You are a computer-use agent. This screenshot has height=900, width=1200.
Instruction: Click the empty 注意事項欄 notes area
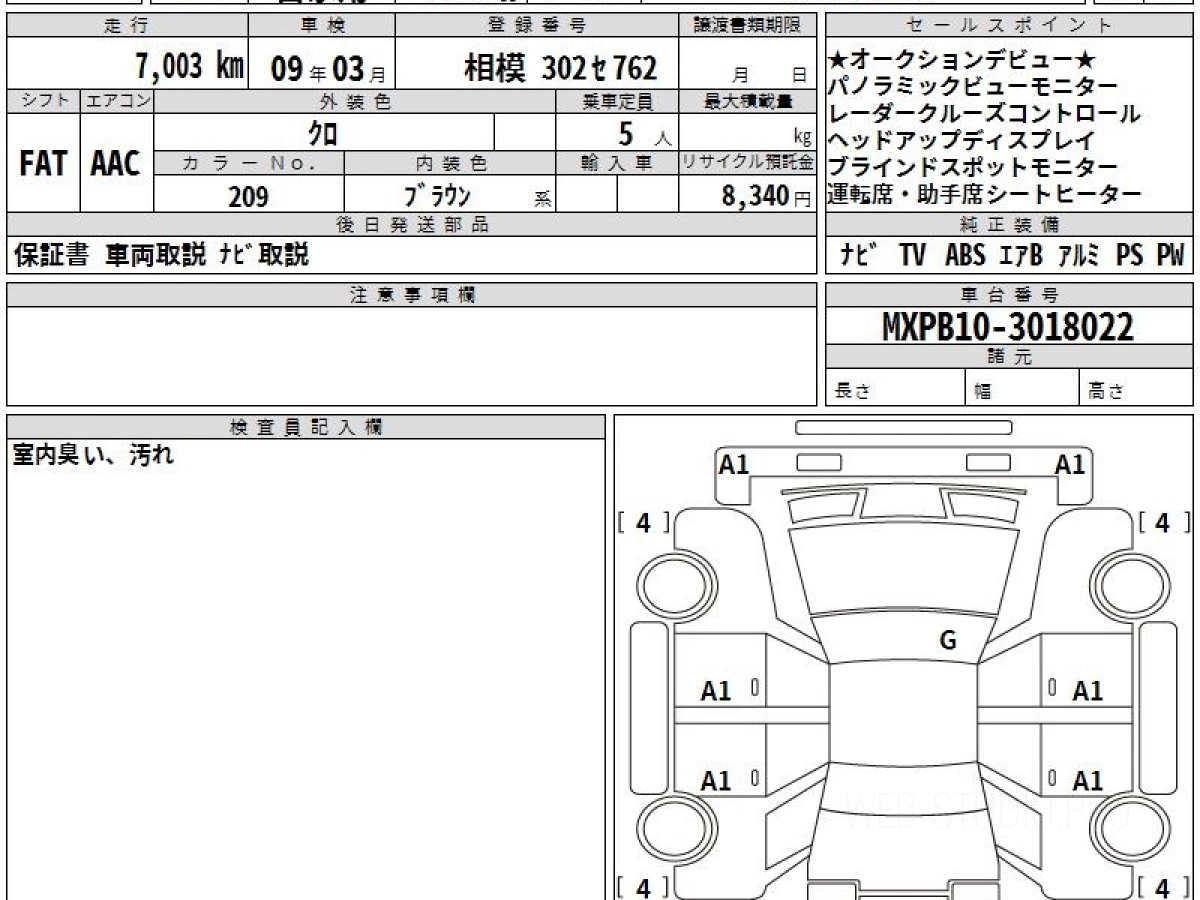(x=411, y=356)
